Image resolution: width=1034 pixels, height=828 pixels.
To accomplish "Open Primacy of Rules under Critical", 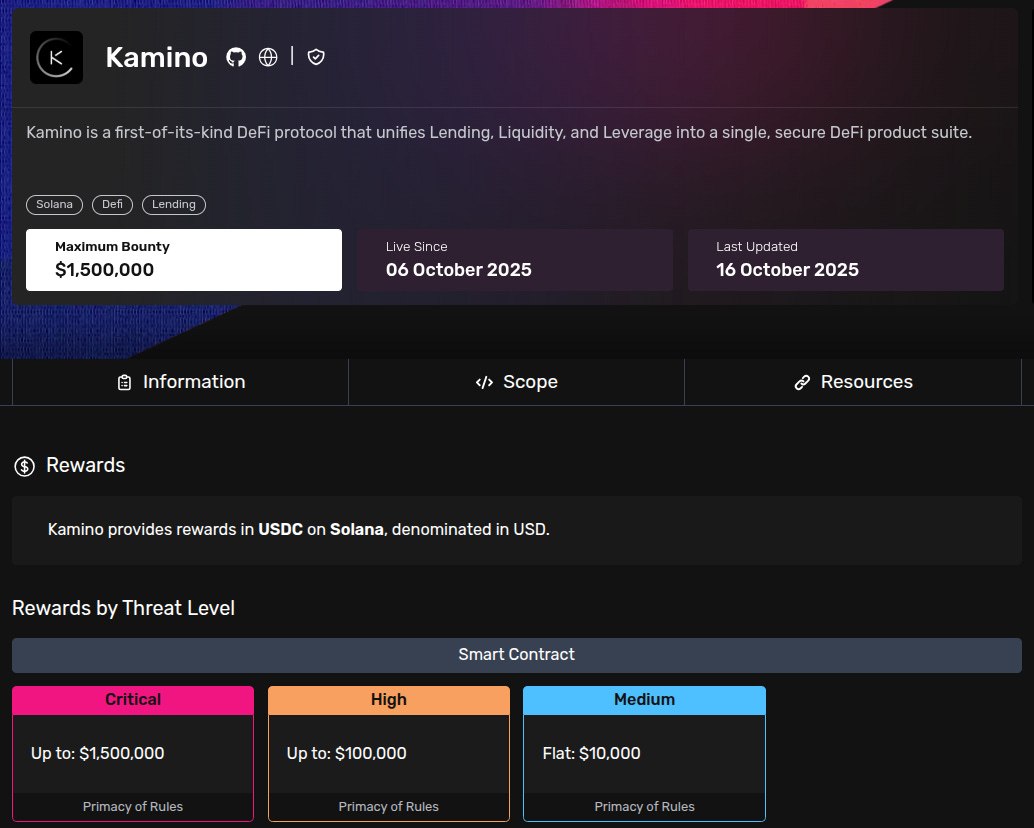I will tap(133, 806).
